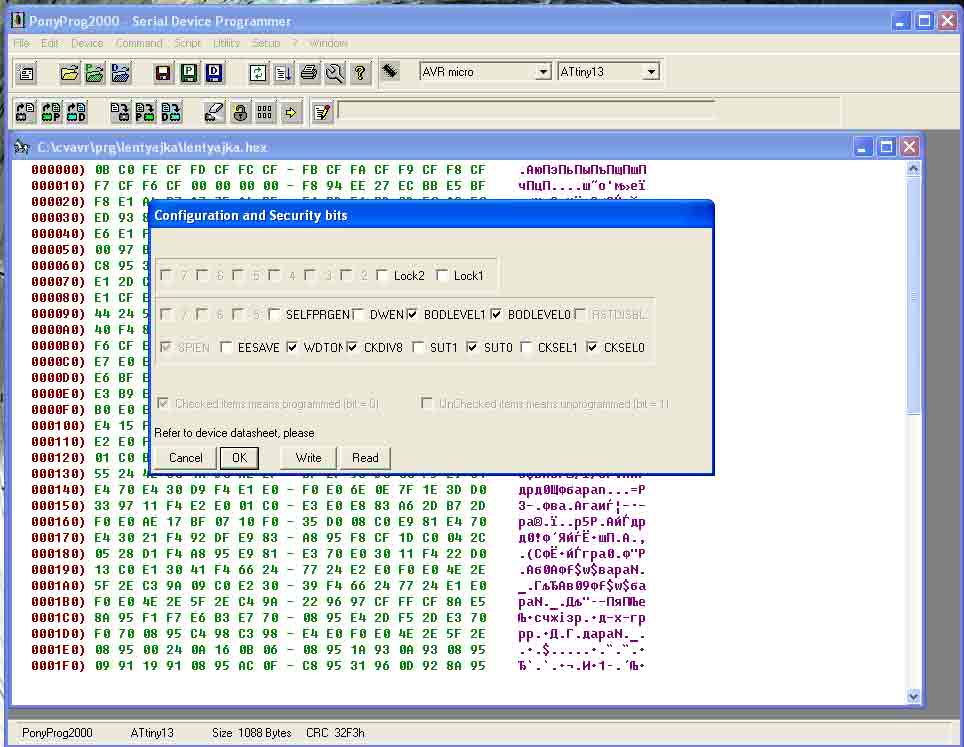The width and height of the screenshot is (964, 747).
Task: Click the padlock Security bits icon
Action: [x=239, y=112]
